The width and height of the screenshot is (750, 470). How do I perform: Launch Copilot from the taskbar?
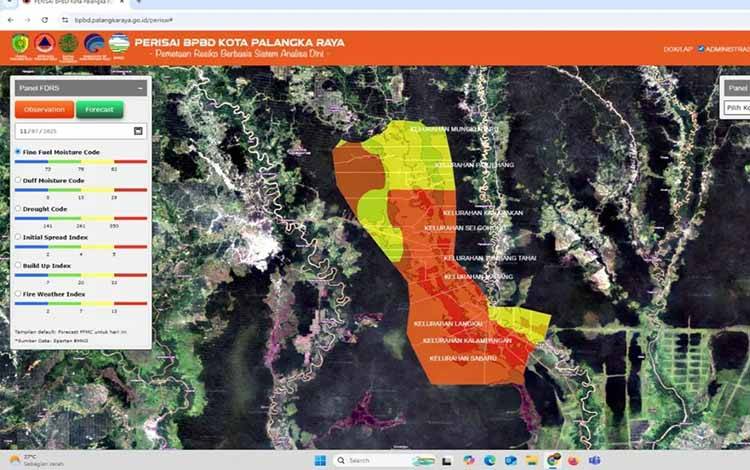(x=469, y=460)
